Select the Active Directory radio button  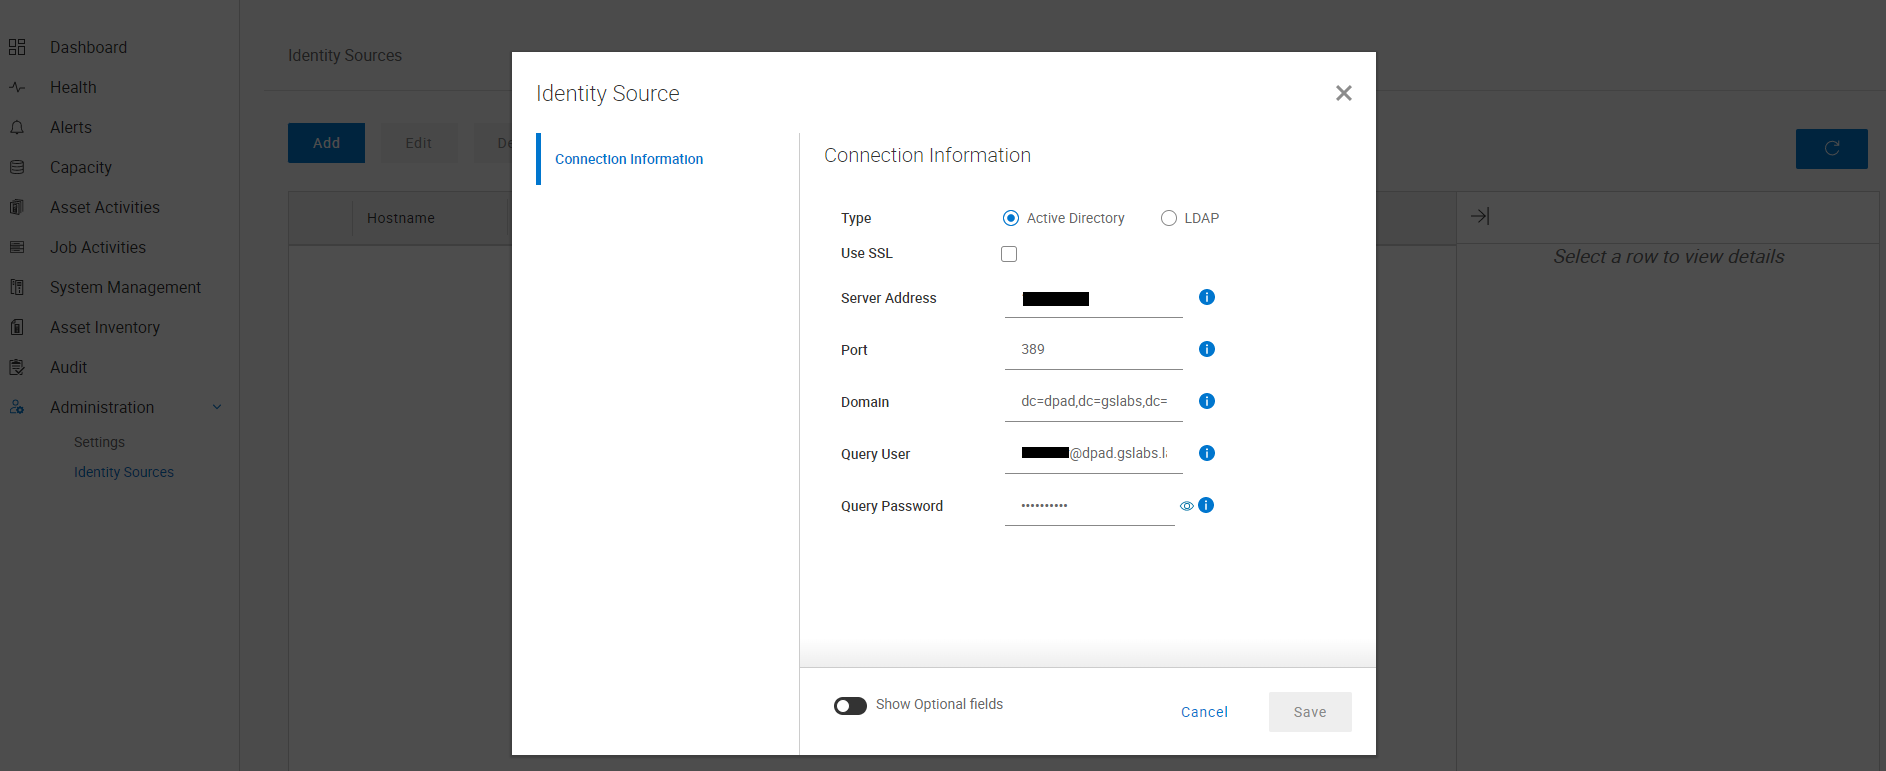pos(1011,218)
